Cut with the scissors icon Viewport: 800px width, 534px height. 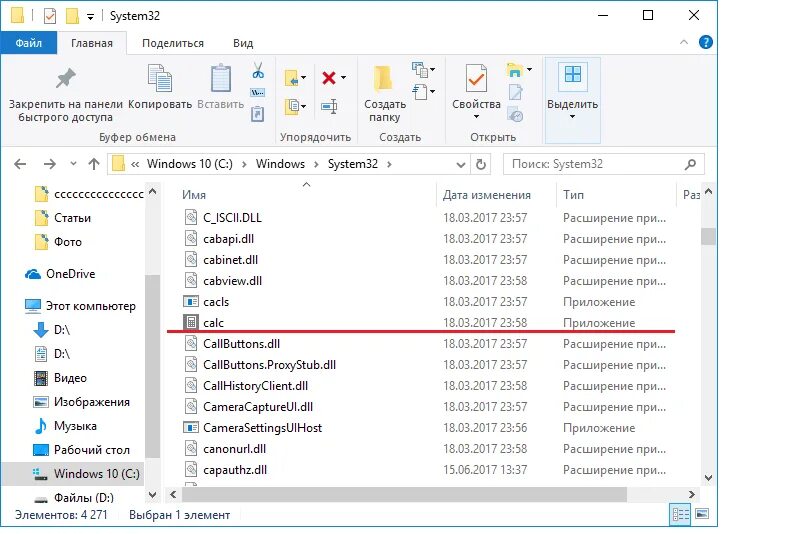tap(258, 70)
